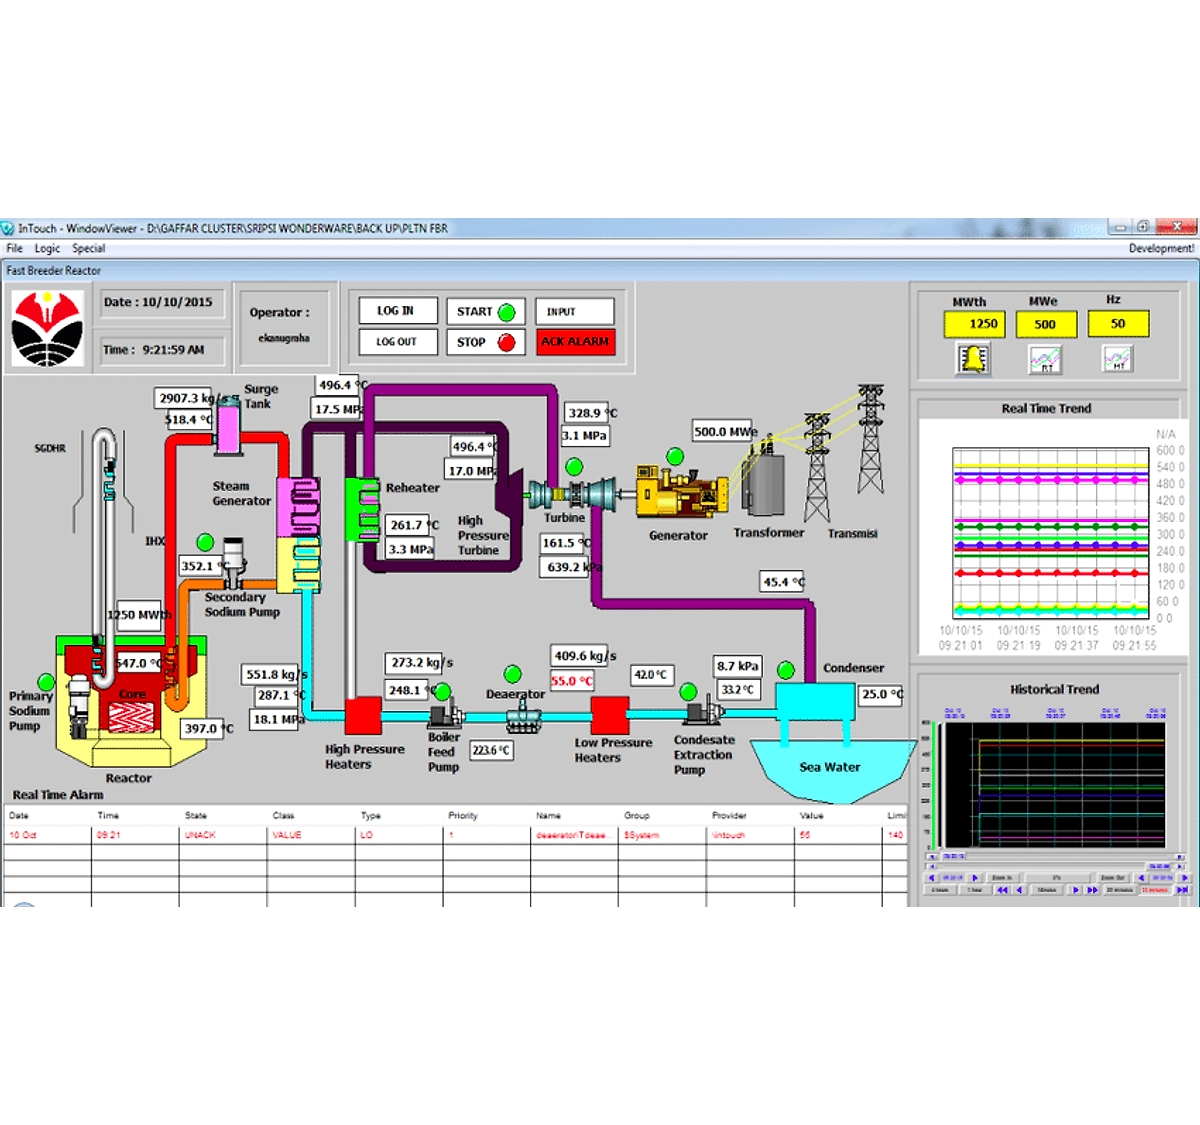Toggle the Condensate Extraction Pump status light

(688, 691)
